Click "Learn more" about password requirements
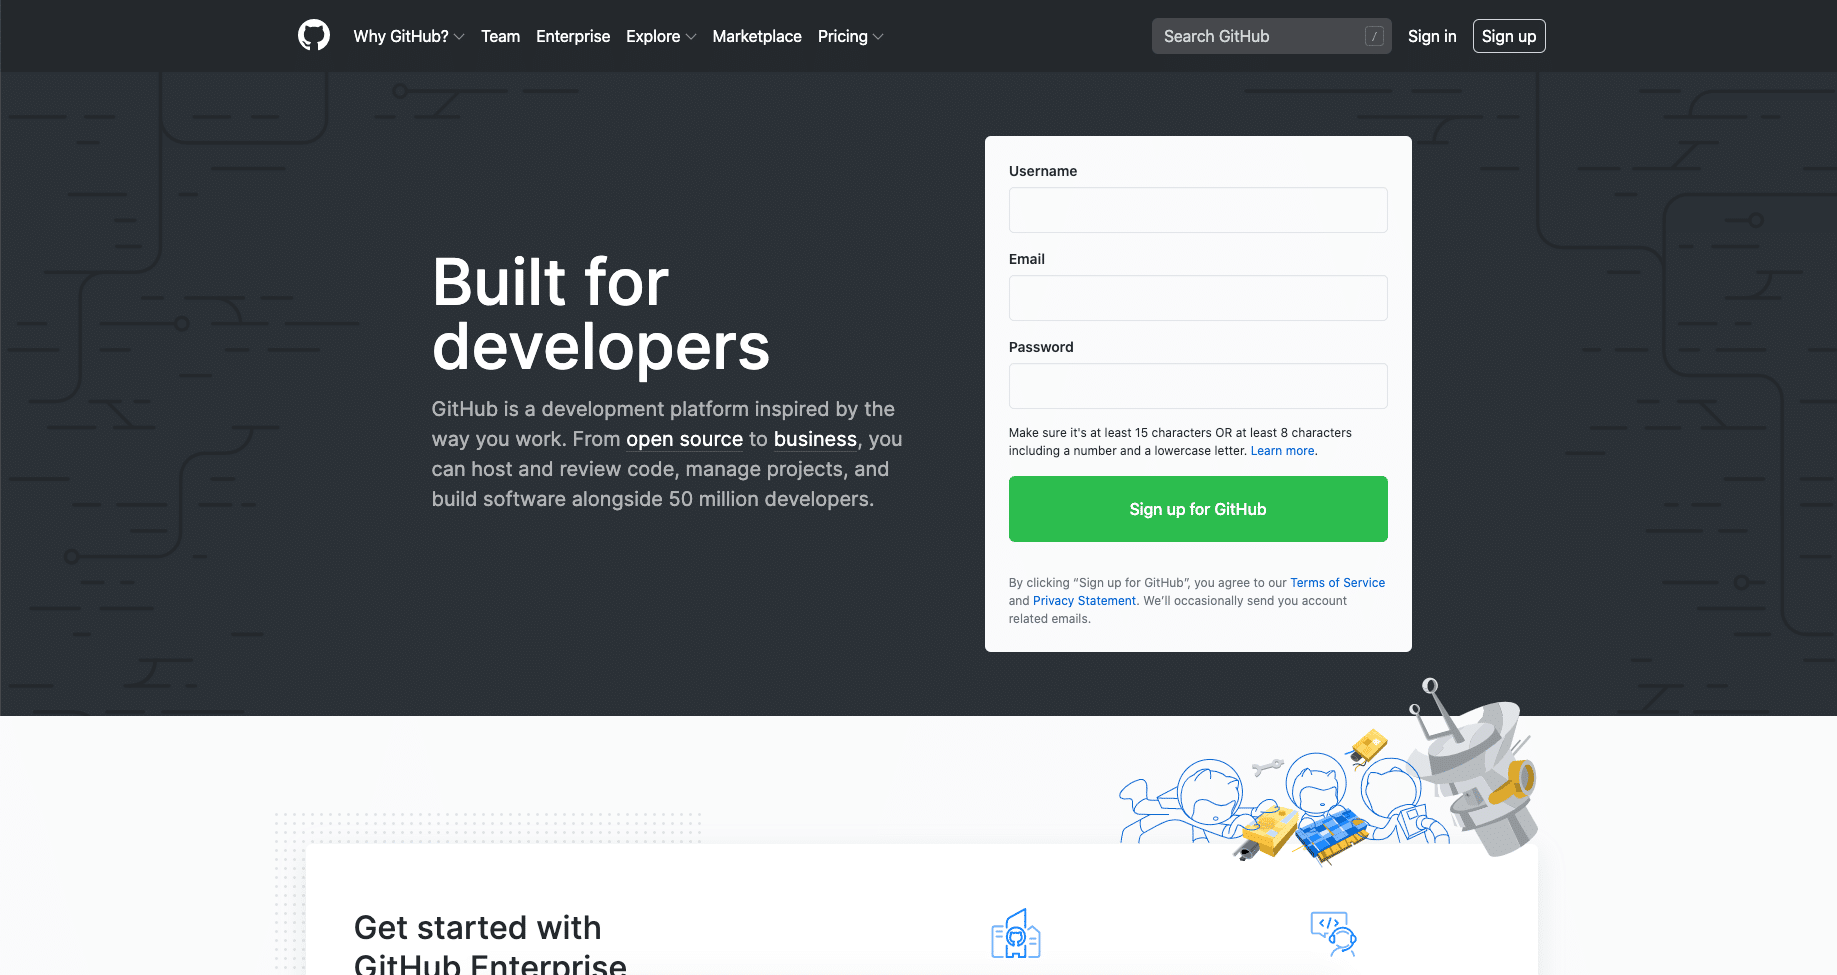The image size is (1837, 975). 1281,450
